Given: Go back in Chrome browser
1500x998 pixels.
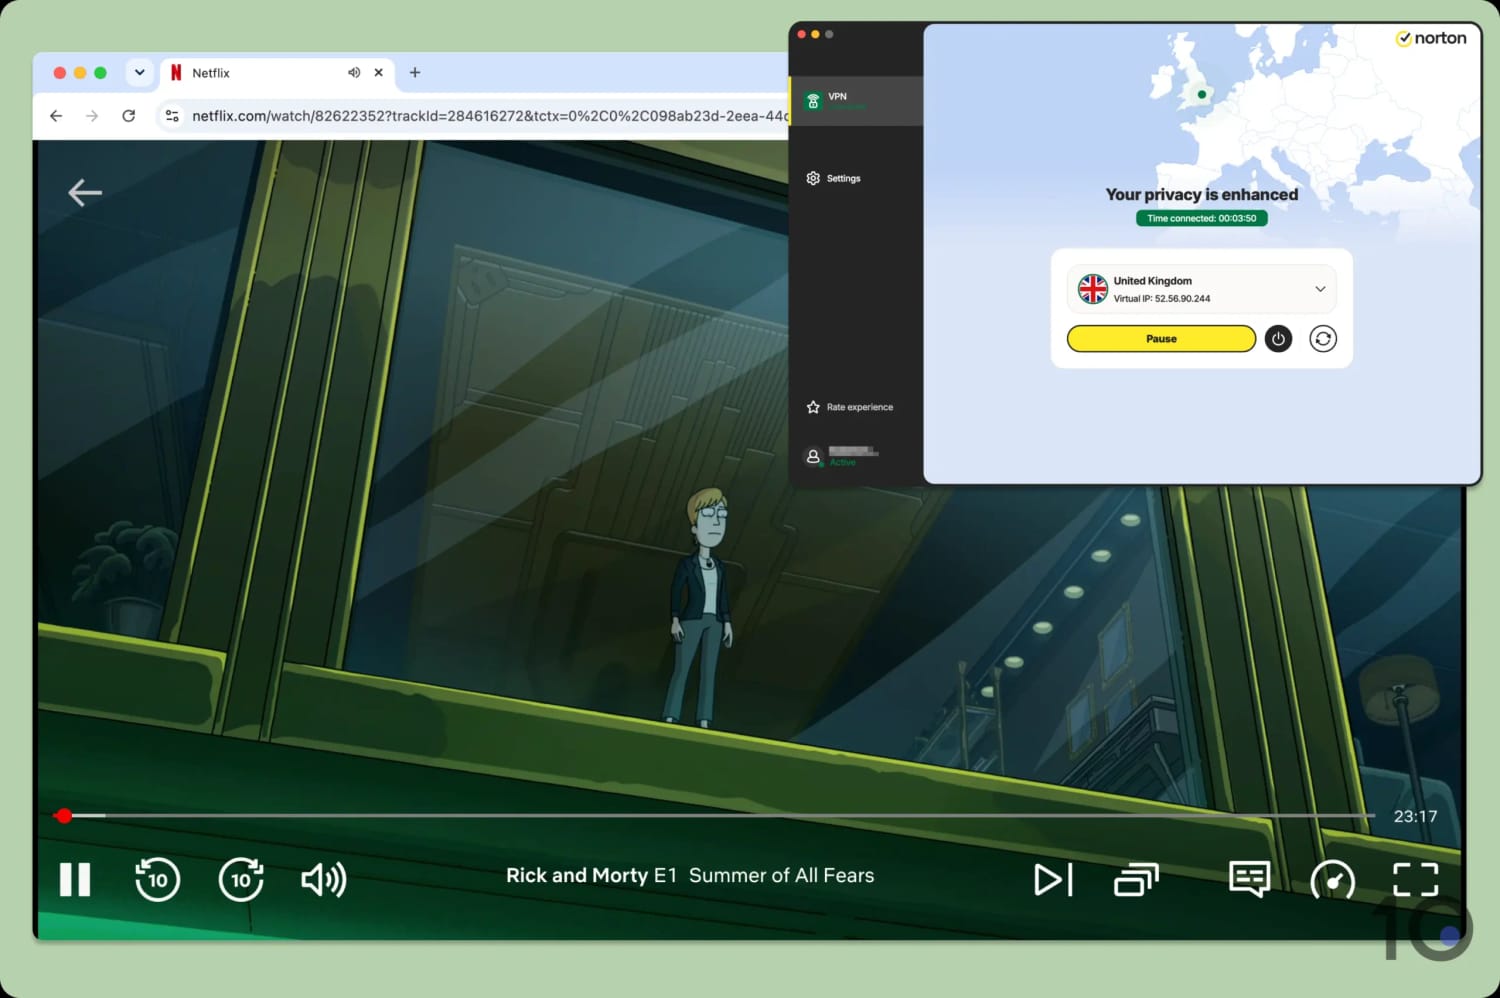Looking at the screenshot, I should 56,116.
